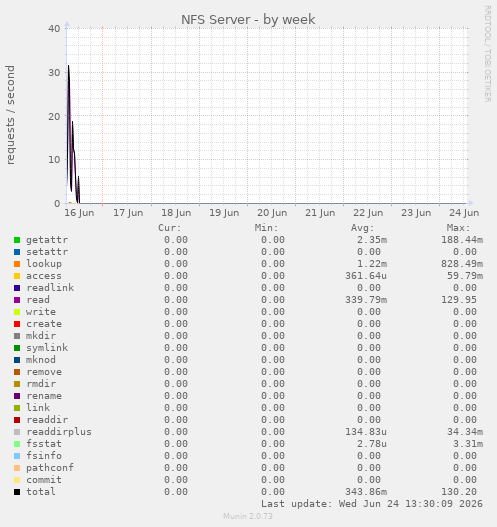The height and width of the screenshot is (527, 497).
Task: Select the 'total' legend label
Action: coord(41,492)
